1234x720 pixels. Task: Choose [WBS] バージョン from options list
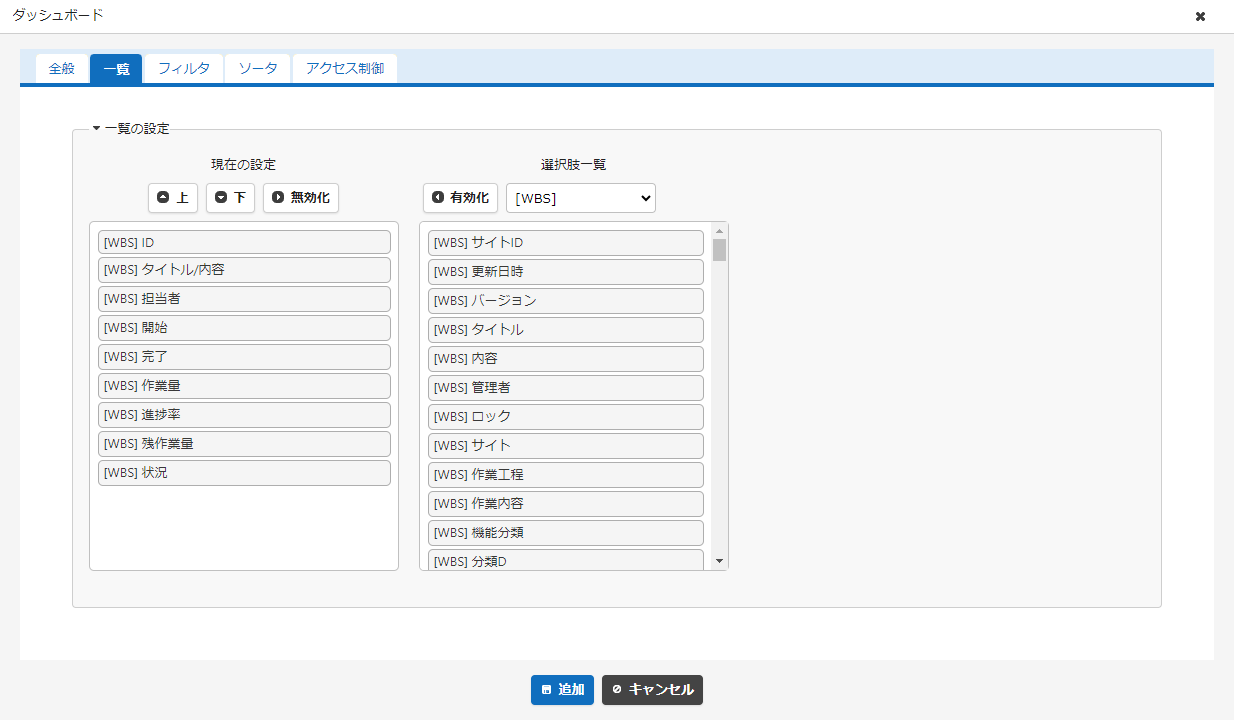[x=566, y=301]
